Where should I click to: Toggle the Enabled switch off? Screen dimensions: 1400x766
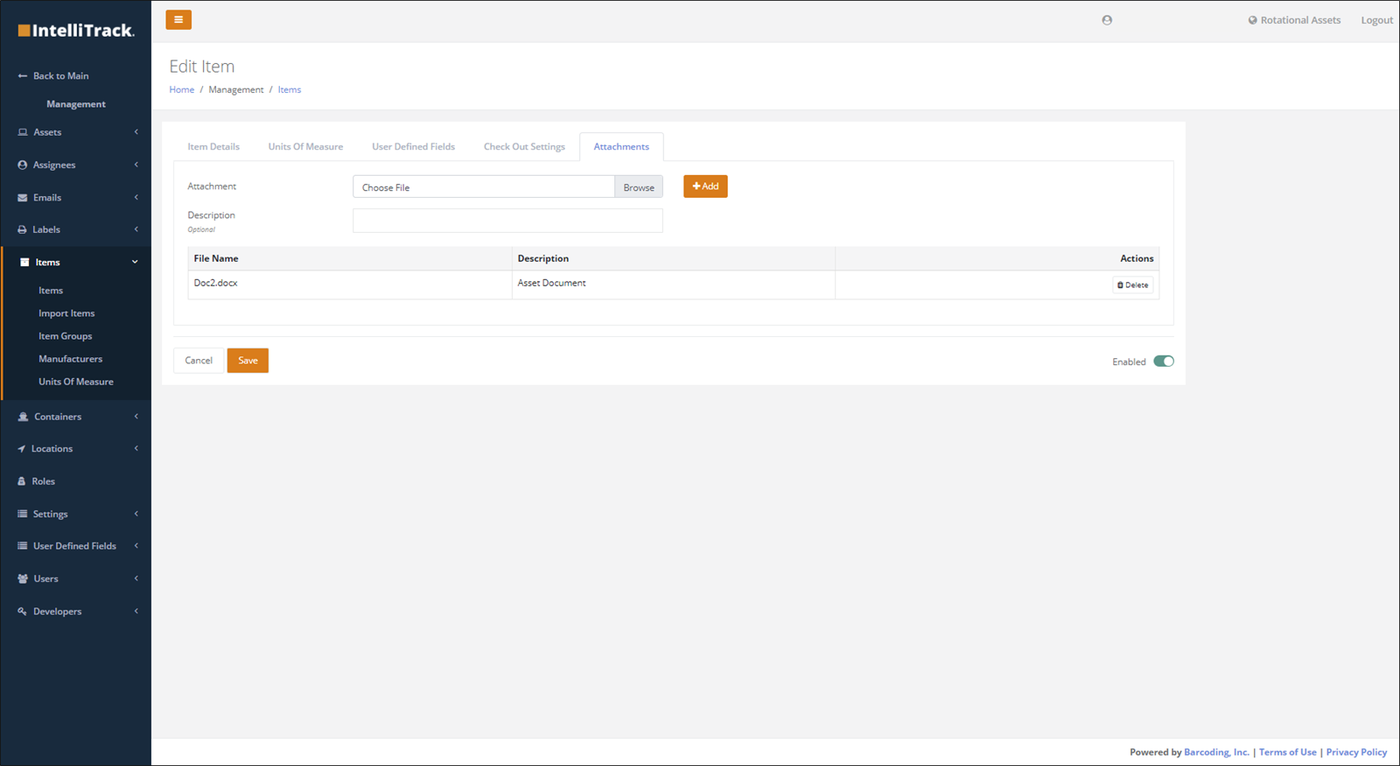(1163, 362)
